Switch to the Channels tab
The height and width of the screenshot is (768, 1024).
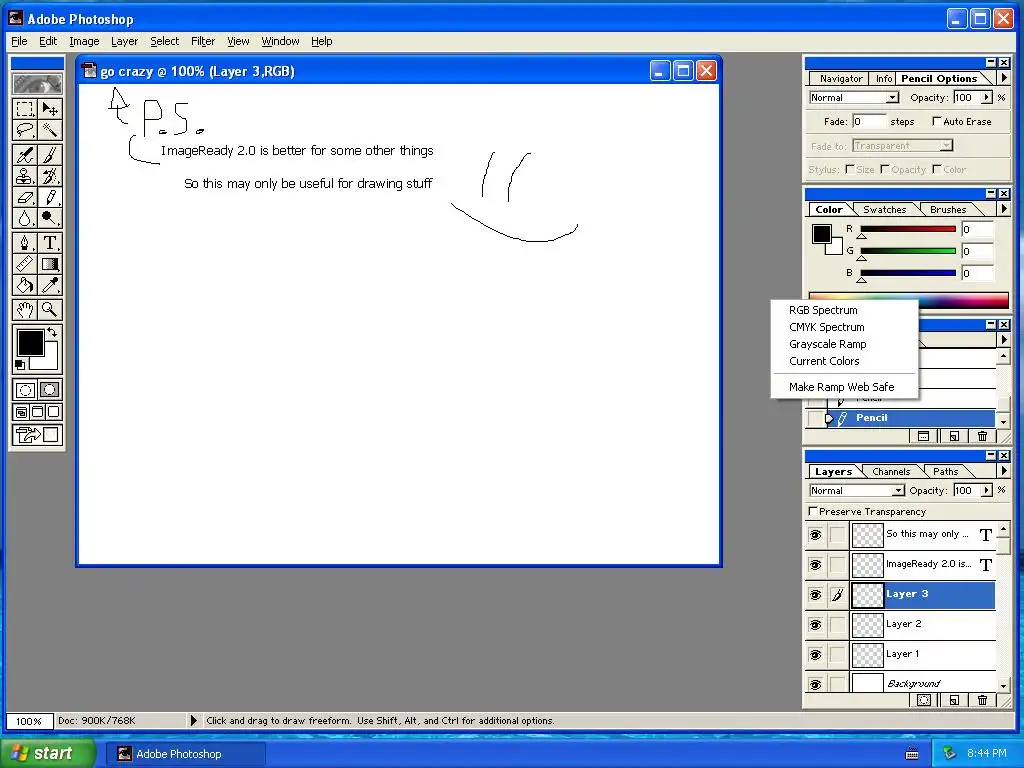coord(891,472)
